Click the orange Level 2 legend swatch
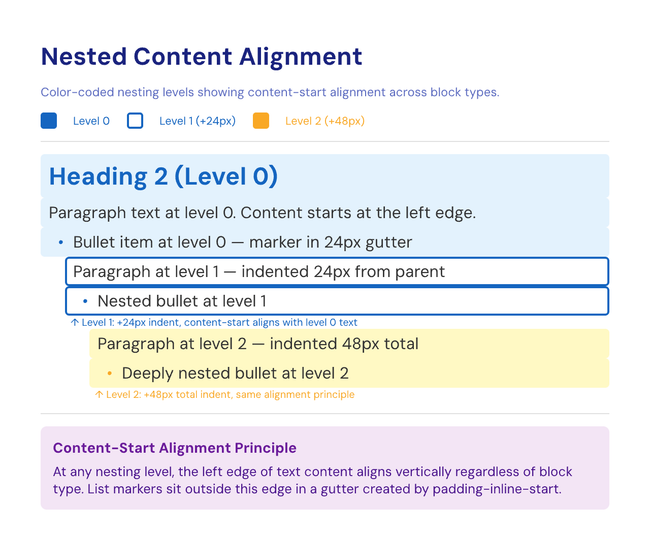Screen dimensions: 650x550 tap(261, 121)
